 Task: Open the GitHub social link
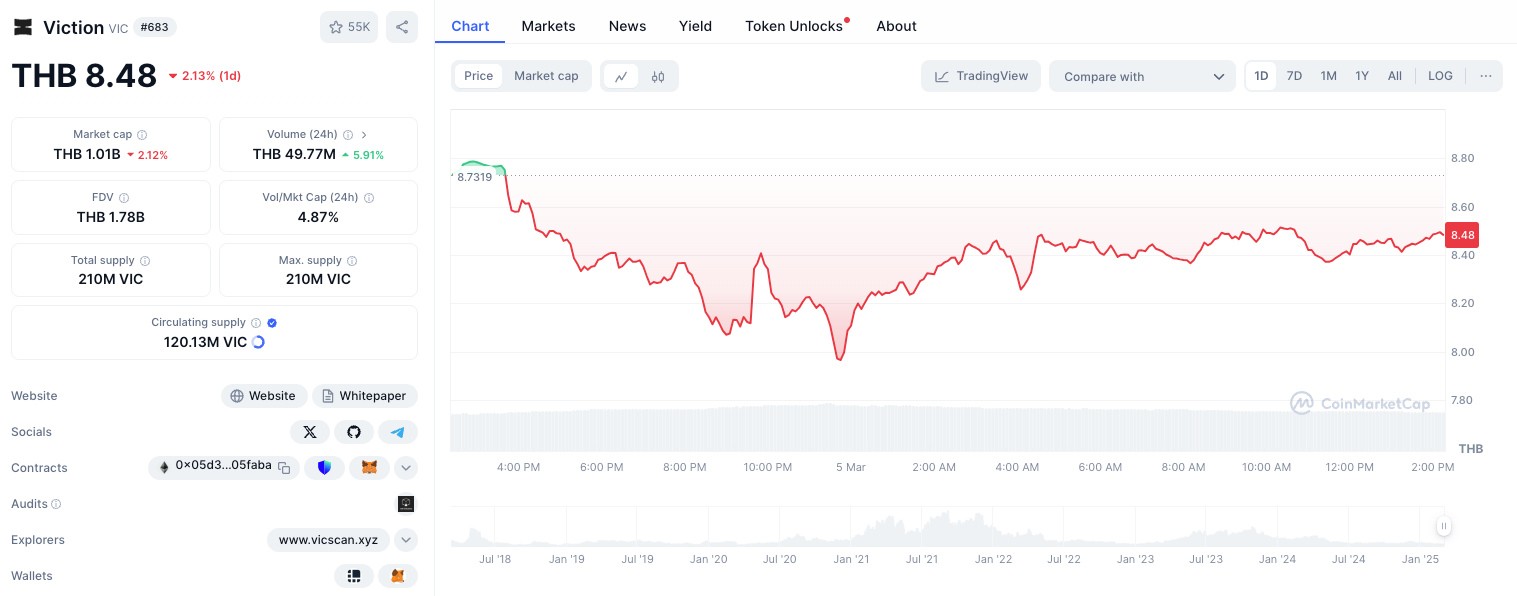(354, 432)
